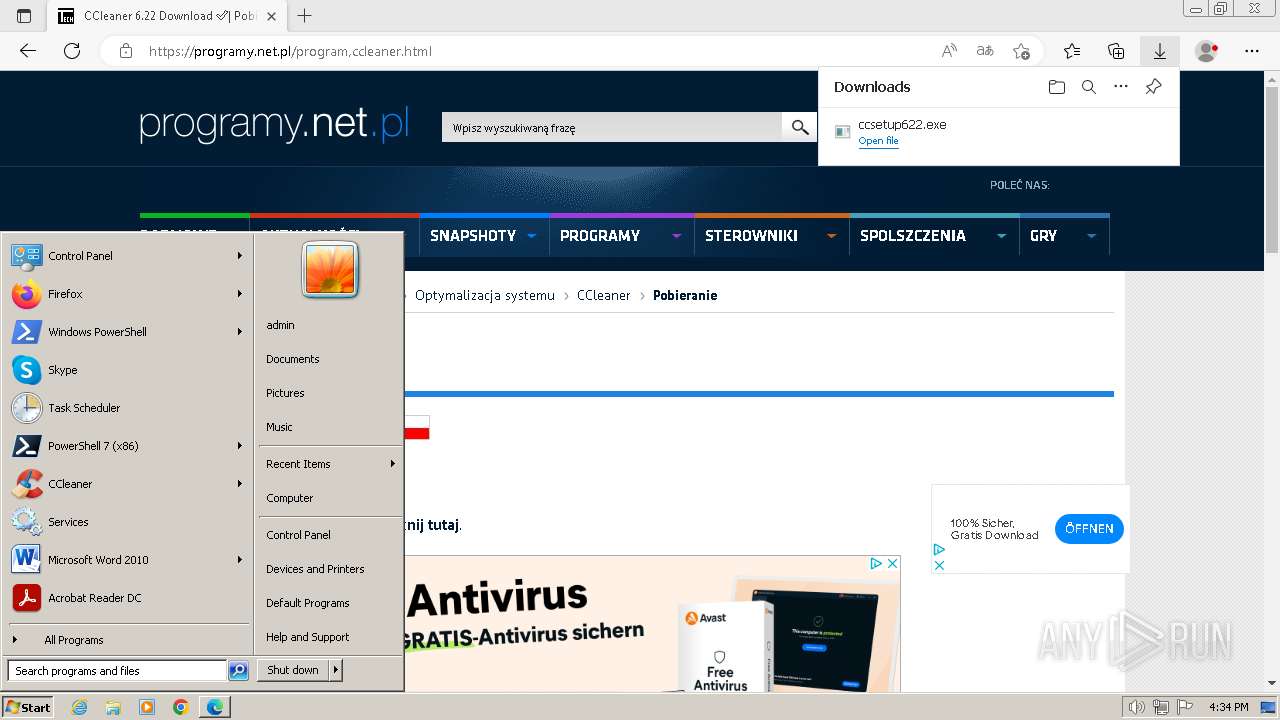
Task: Open a new browser tab
Action: click(x=305, y=16)
